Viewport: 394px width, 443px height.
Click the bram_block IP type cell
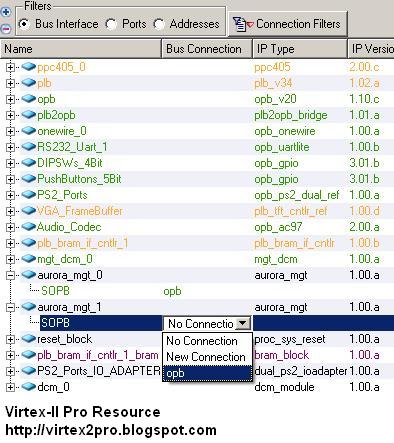[281, 355]
